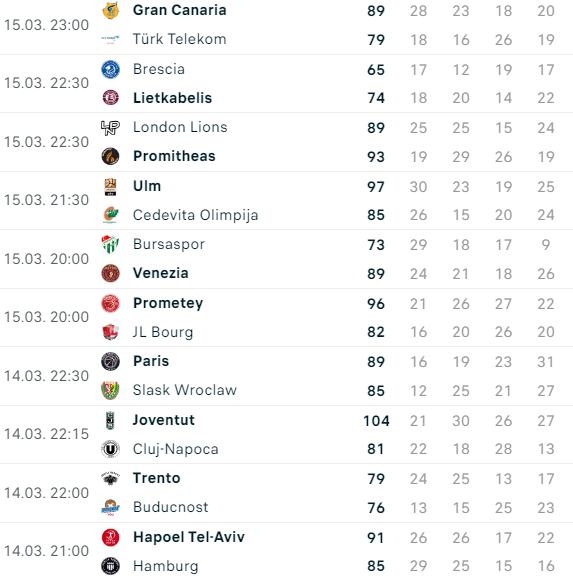Image resolution: width=573 pixels, height=580 pixels.
Task: Click the JL Bourg team logo
Action: tap(111, 332)
